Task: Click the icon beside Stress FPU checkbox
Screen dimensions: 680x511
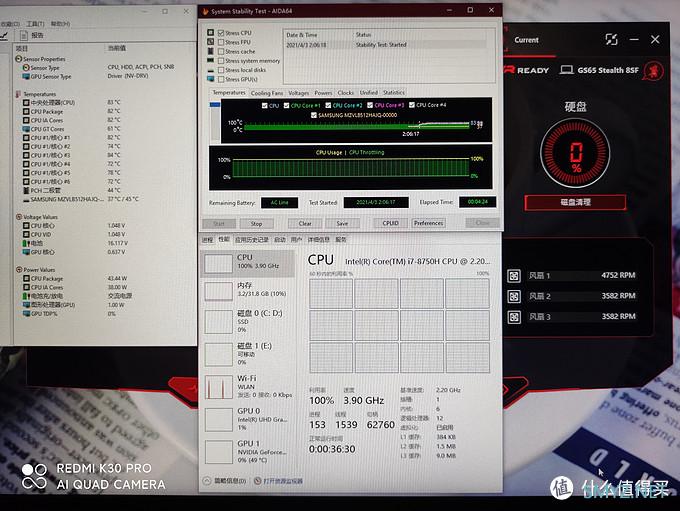Action: (x=210, y=42)
